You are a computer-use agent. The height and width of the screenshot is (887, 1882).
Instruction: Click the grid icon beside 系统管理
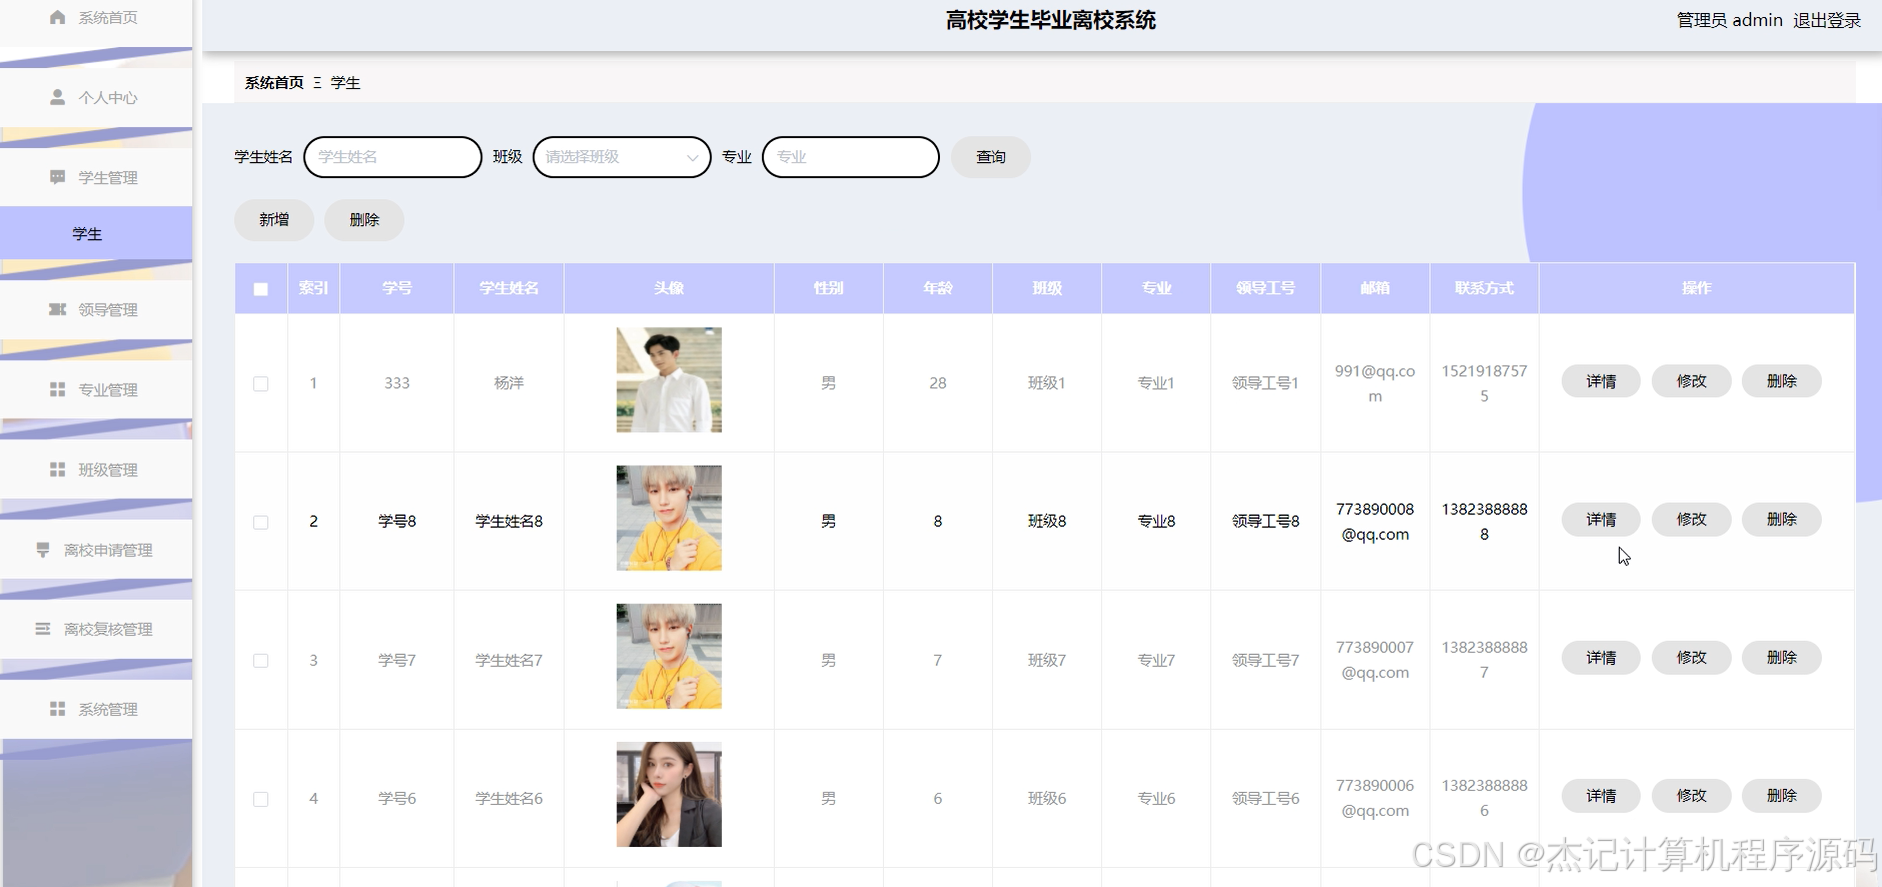58,709
